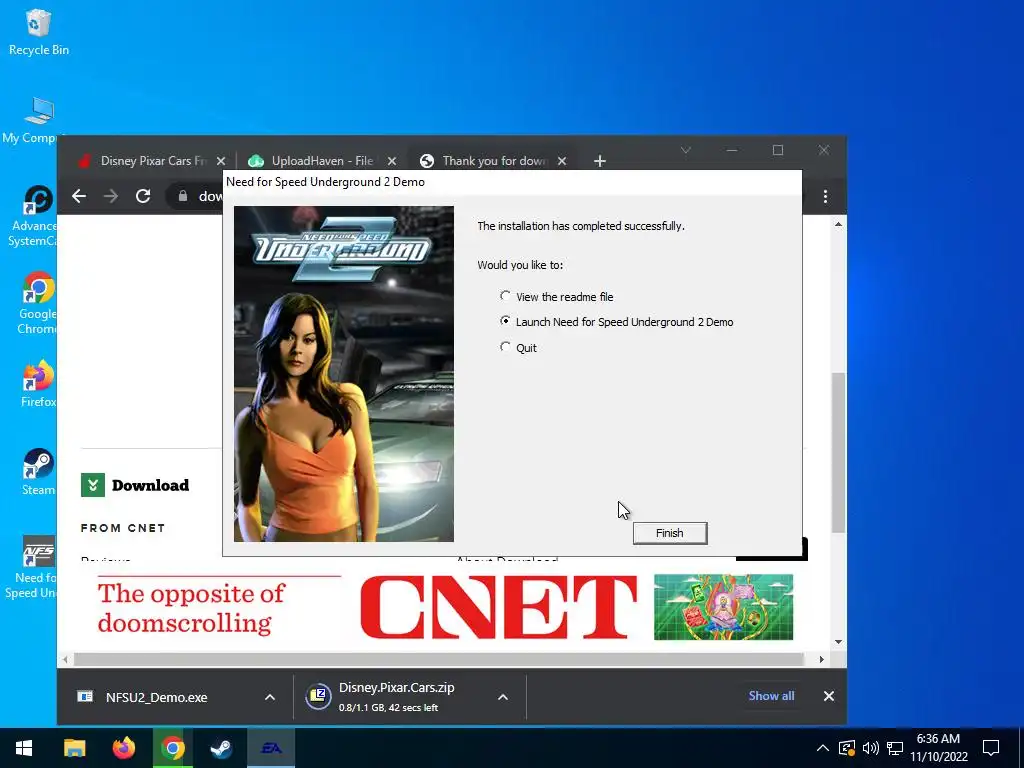The image size is (1024, 768).
Task: Open Firefox from the taskbar
Action: point(123,748)
